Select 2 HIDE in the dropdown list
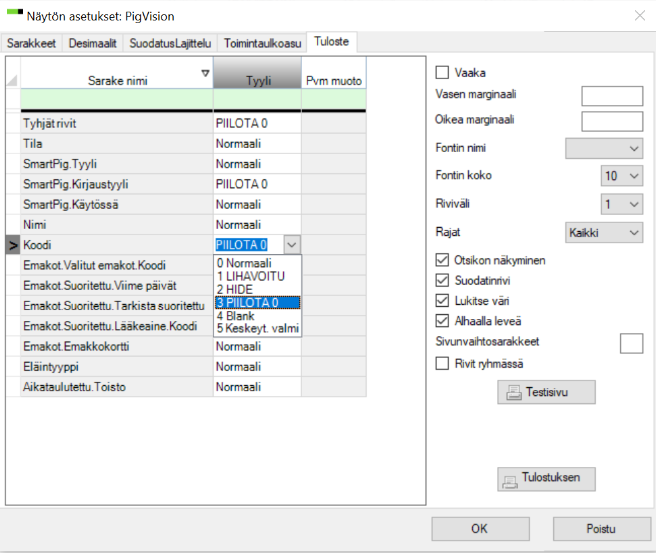The width and height of the screenshot is (656, 553). point(257,289)
